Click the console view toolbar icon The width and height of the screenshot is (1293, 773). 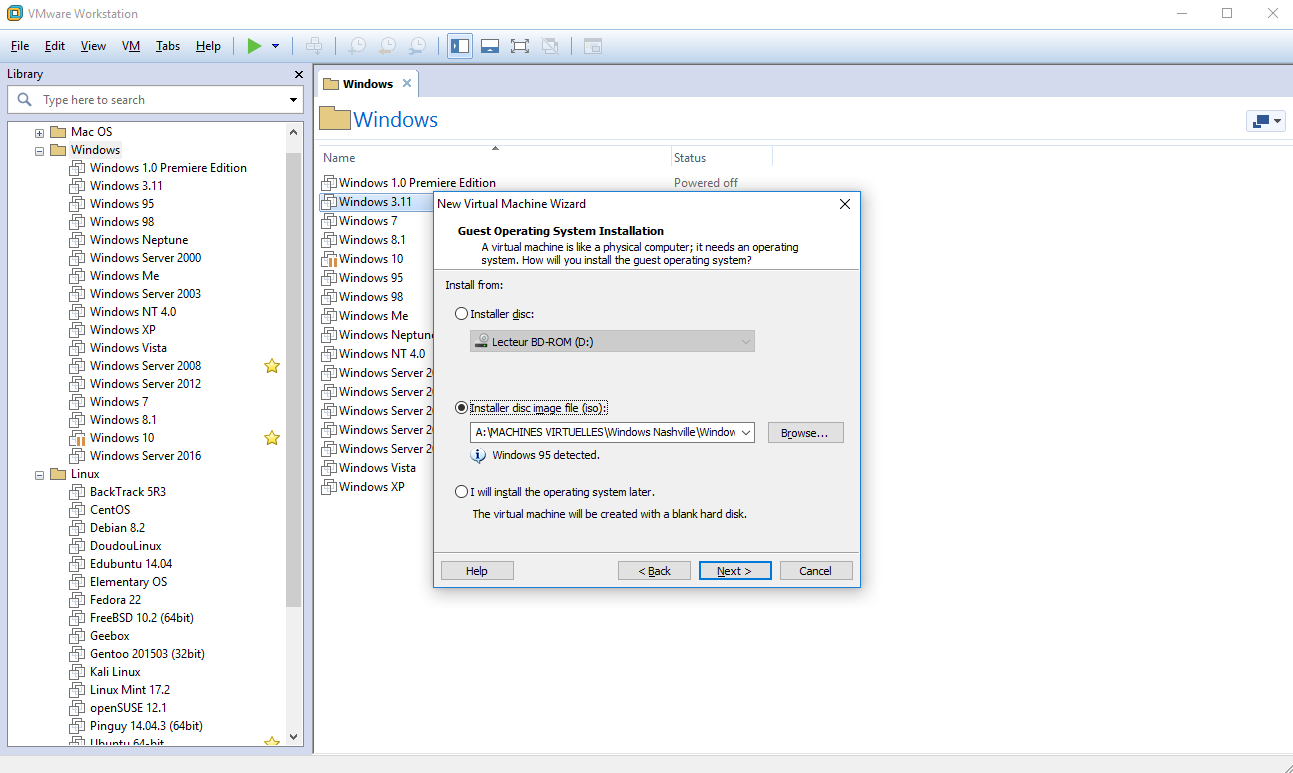coord(593,46)
